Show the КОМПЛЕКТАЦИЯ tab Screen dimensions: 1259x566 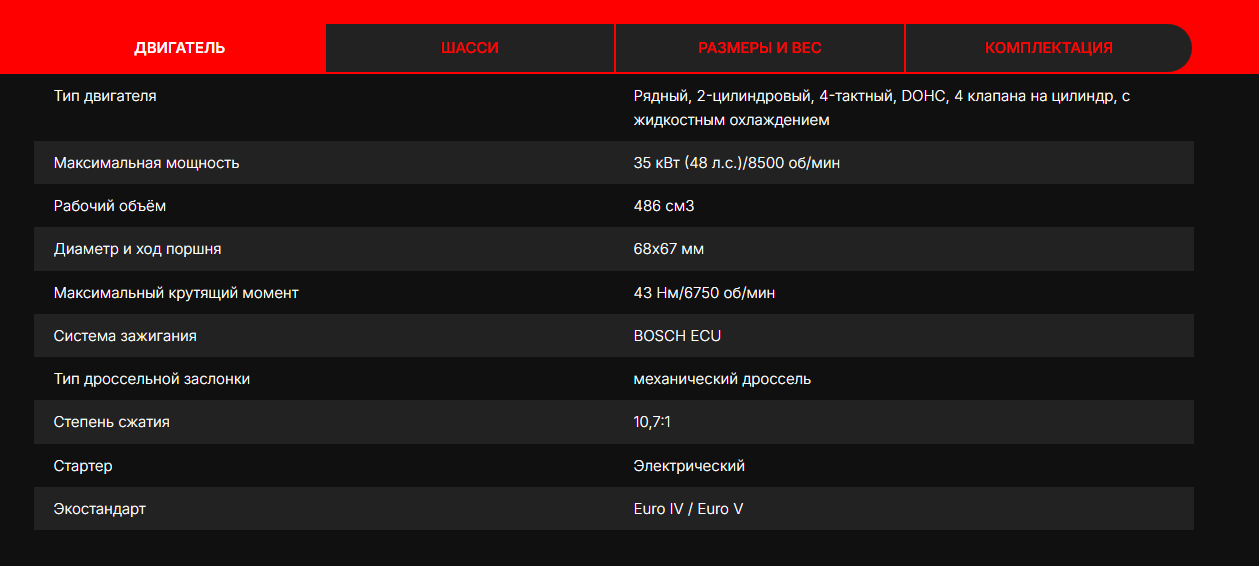1048,48
